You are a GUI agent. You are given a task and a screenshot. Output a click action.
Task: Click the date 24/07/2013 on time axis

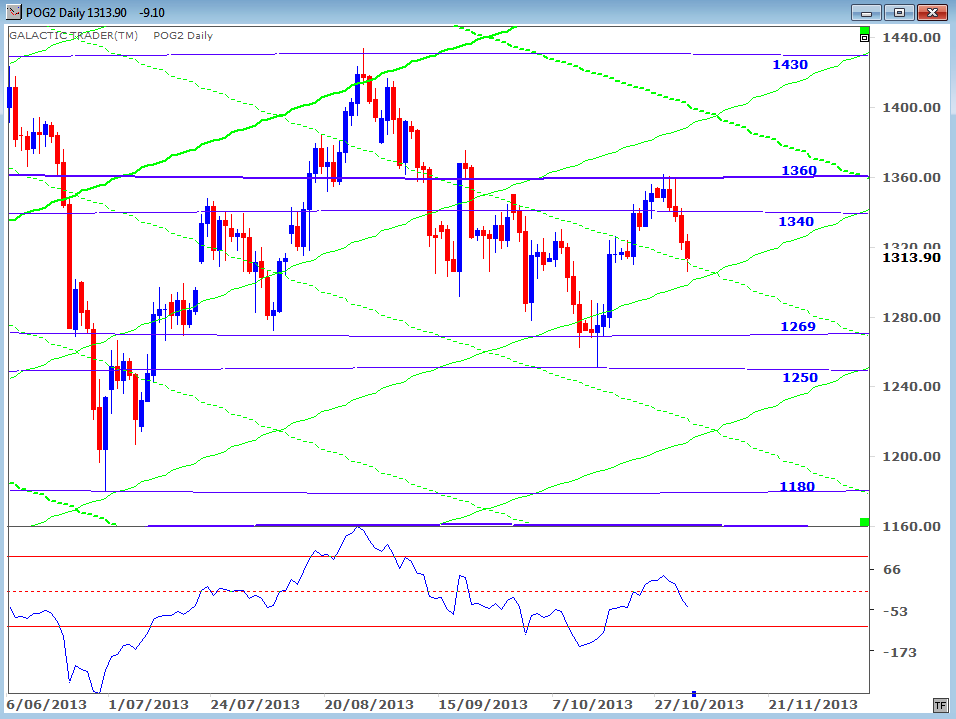[255, 704]
